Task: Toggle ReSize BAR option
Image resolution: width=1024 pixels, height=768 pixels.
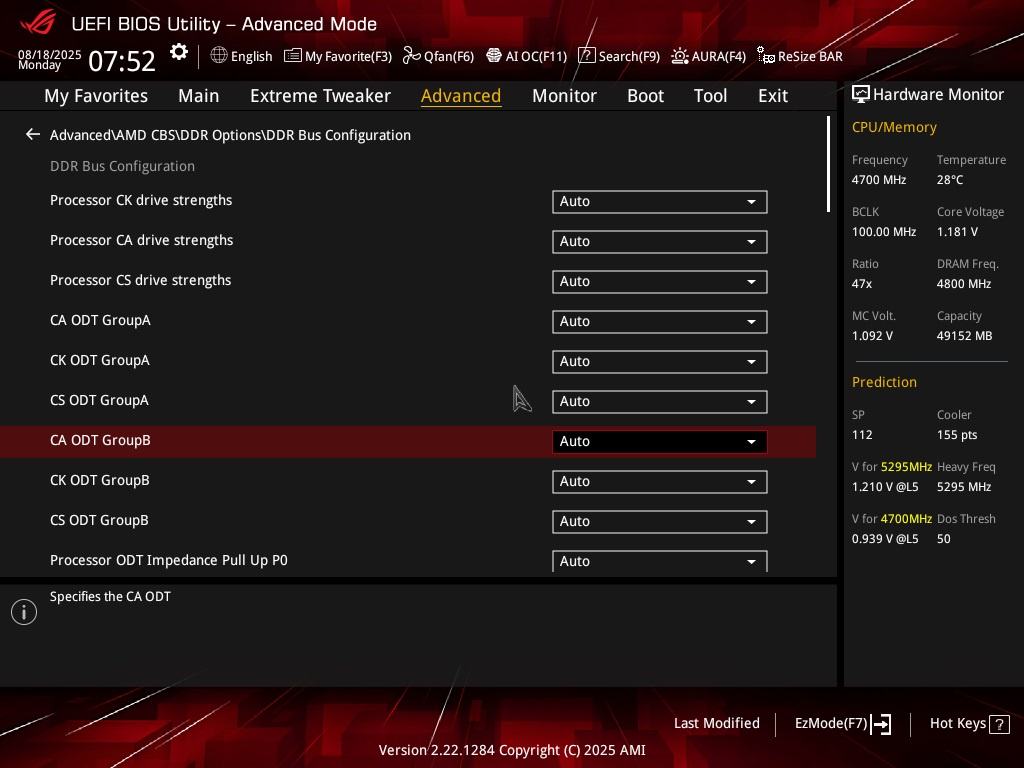Action: pyautogui.click(x=799, y=56)
